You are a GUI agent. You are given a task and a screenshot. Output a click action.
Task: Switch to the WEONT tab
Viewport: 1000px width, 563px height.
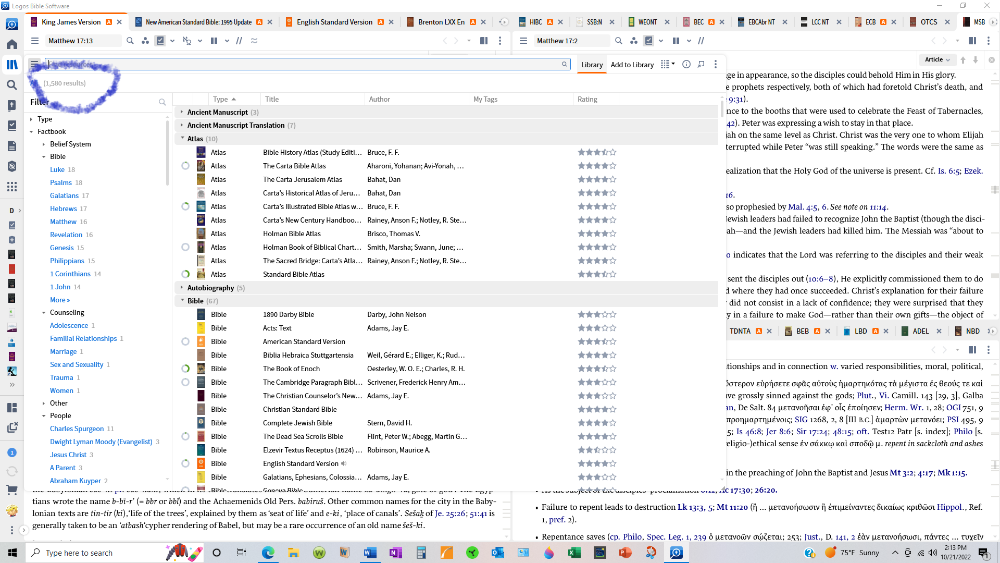[x=647, y=22]
